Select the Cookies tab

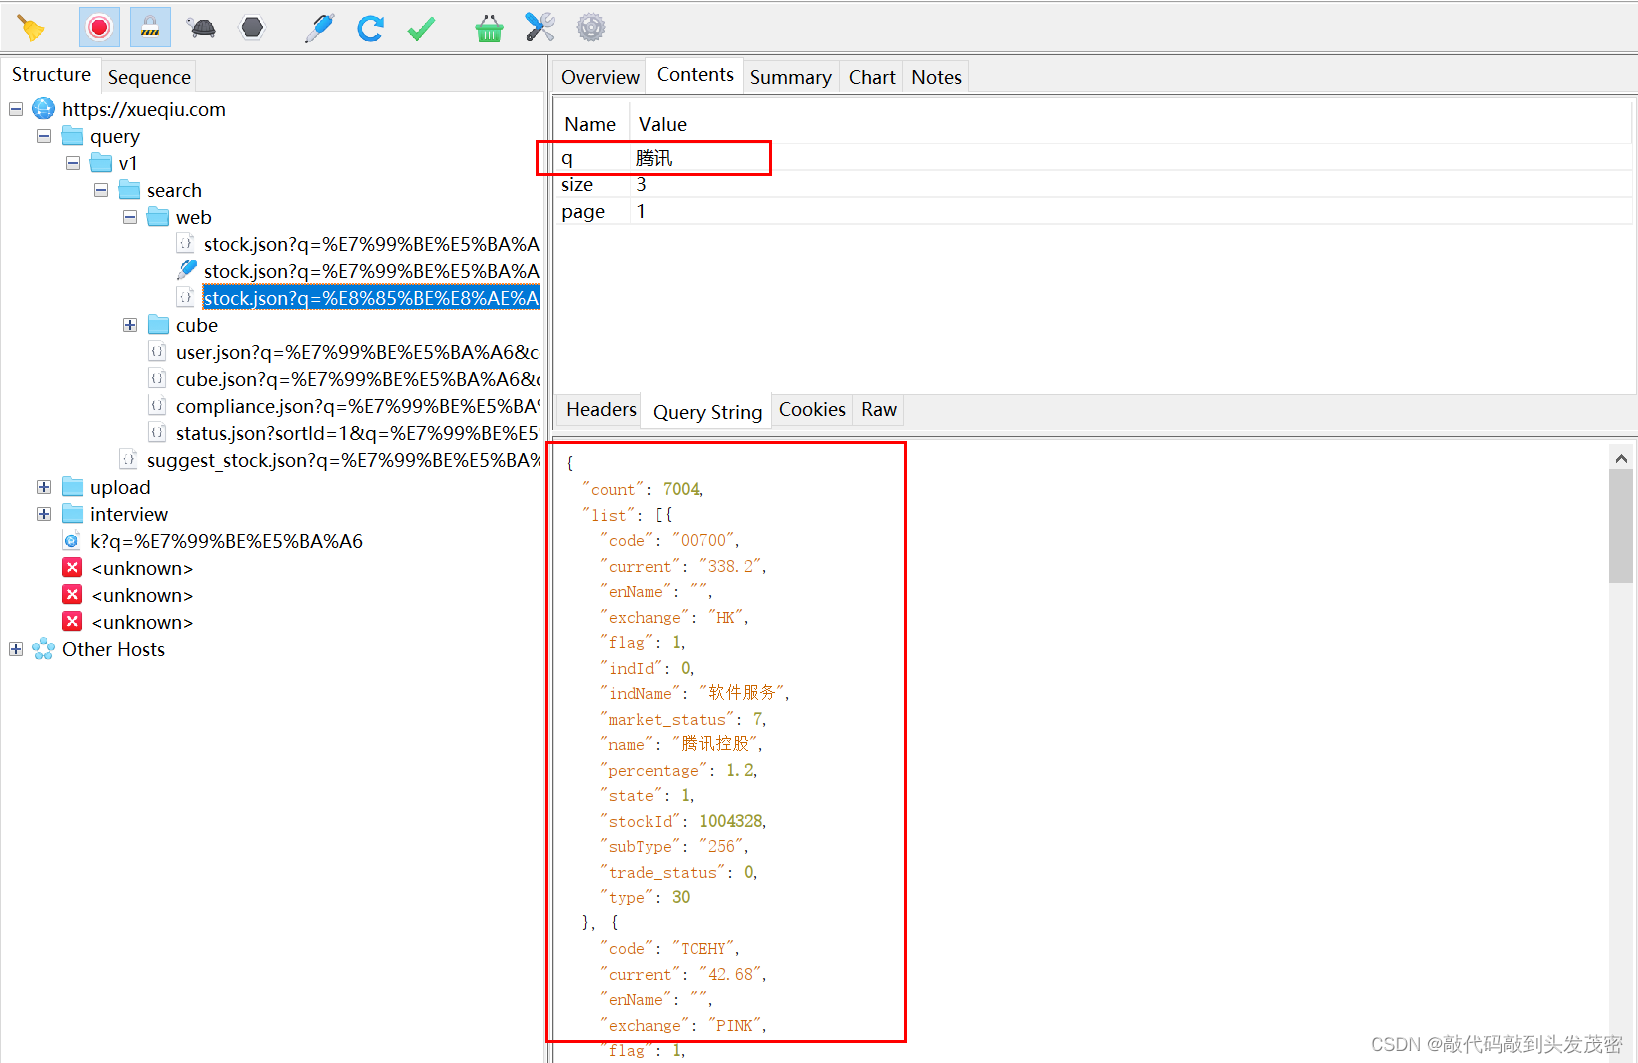812,409
